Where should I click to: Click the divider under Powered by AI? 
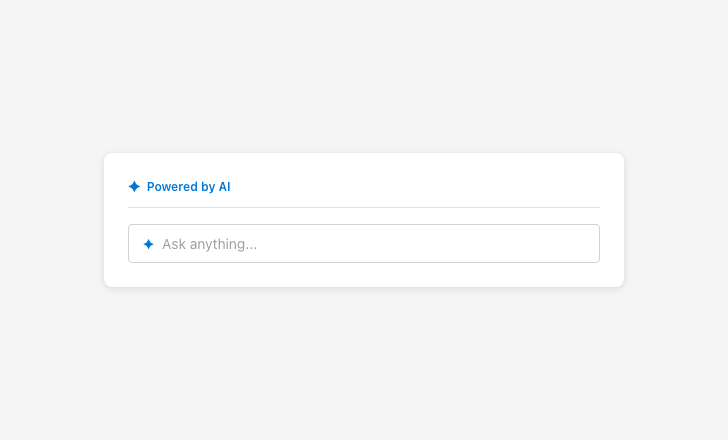pos(364,208)
